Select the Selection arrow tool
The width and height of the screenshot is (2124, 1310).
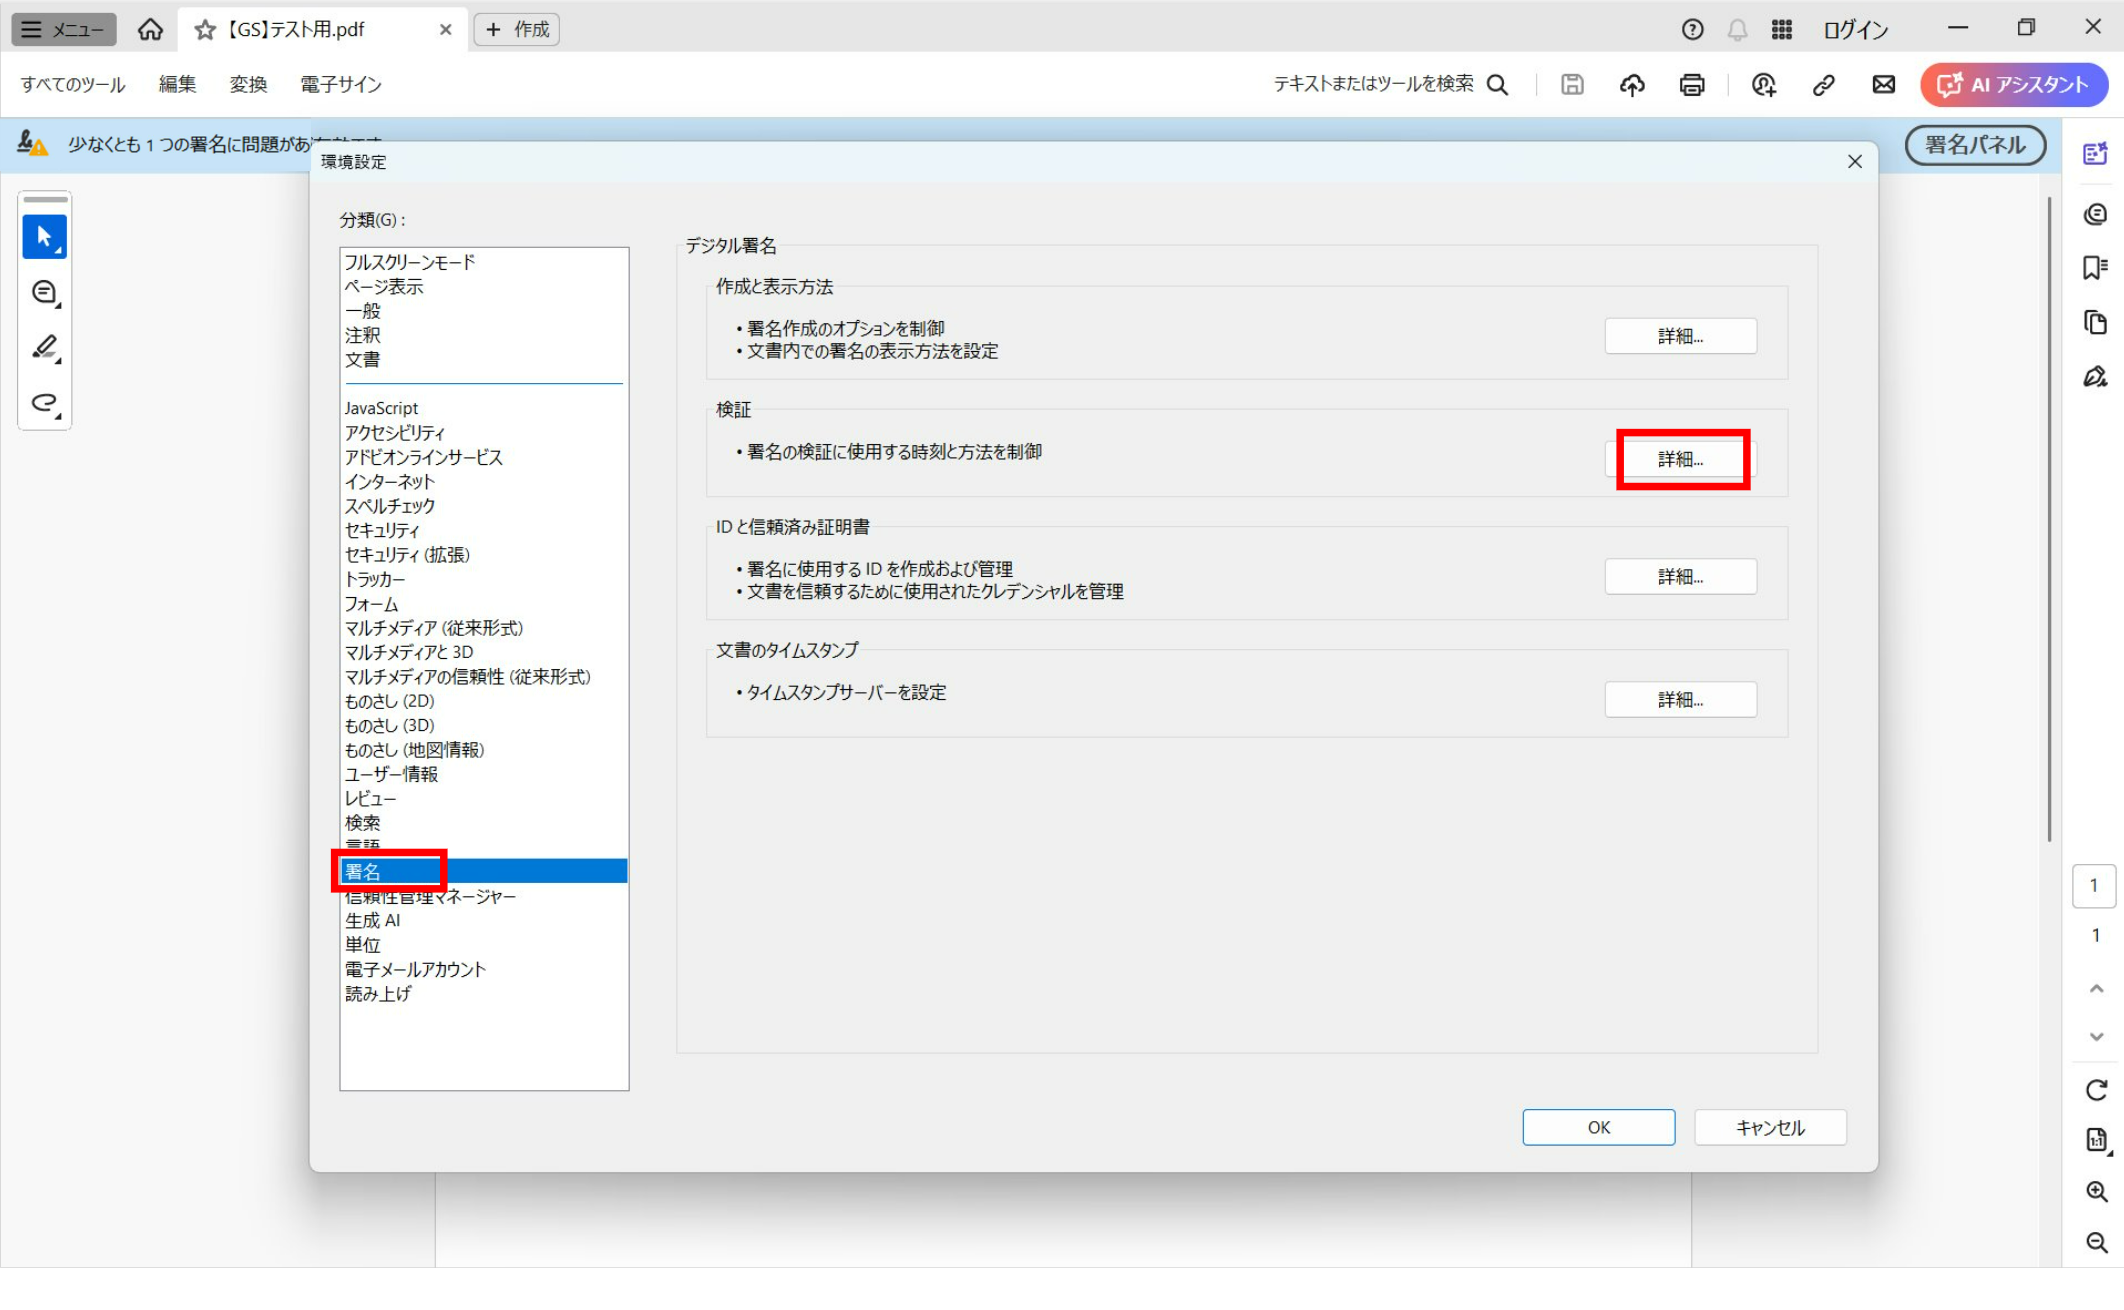(x=44, y=237)
